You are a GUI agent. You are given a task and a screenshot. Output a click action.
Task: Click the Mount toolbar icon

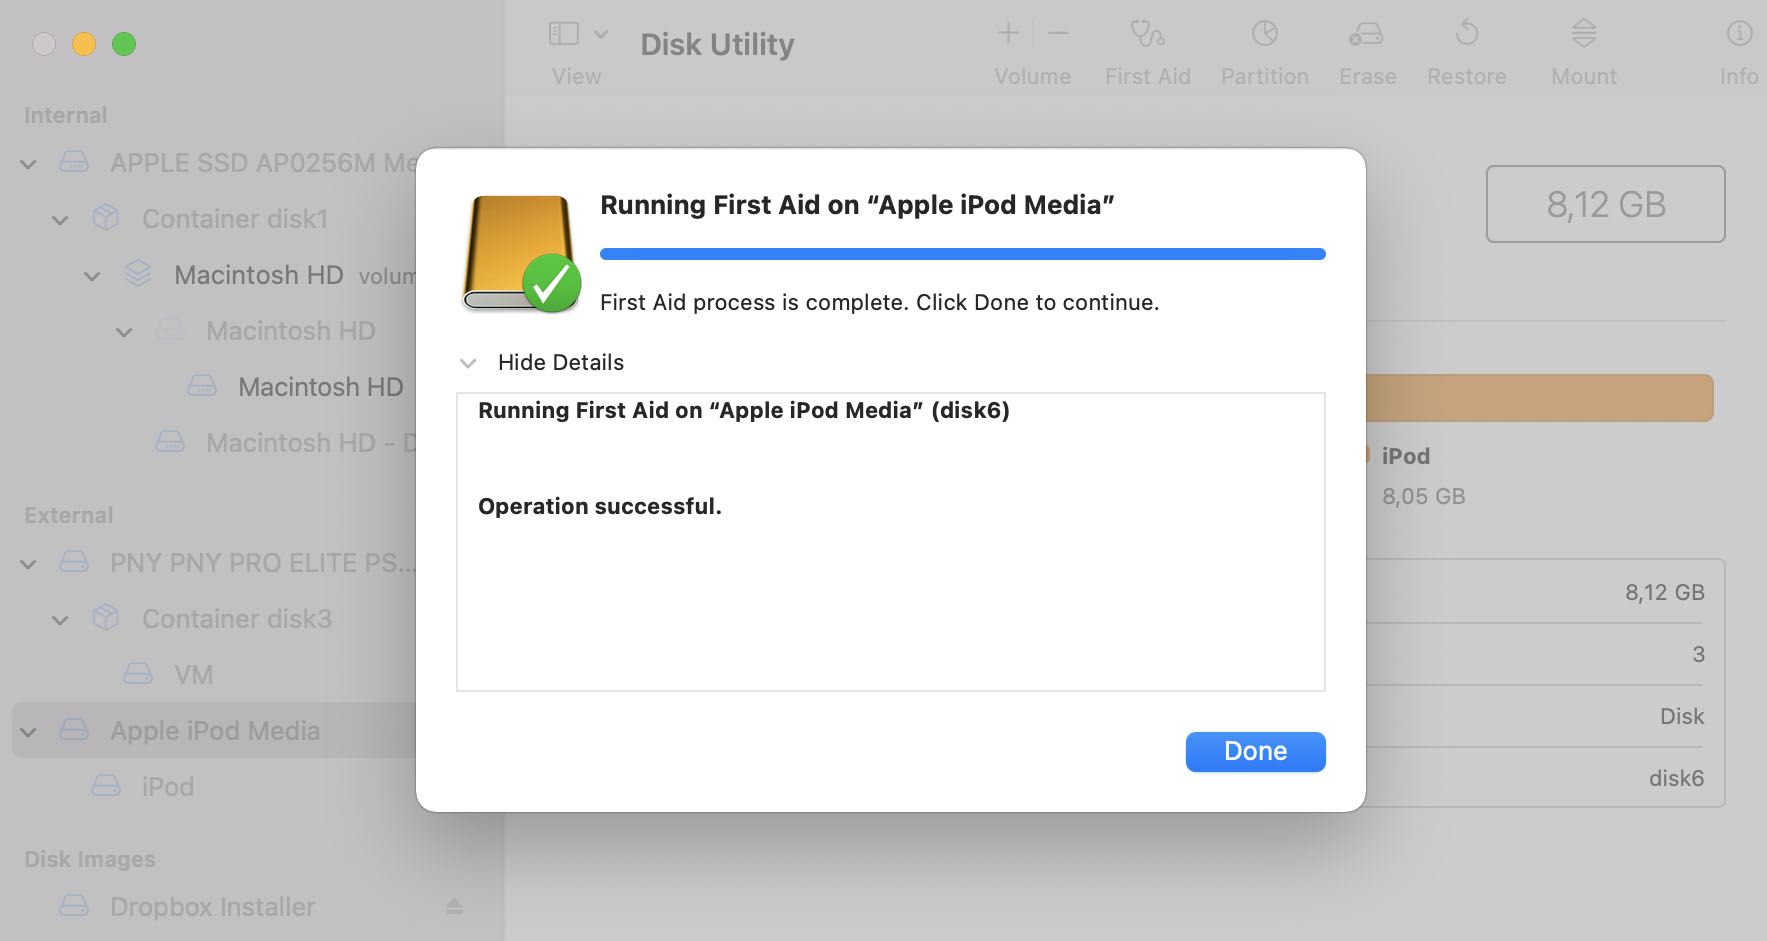click(1583, 33)
